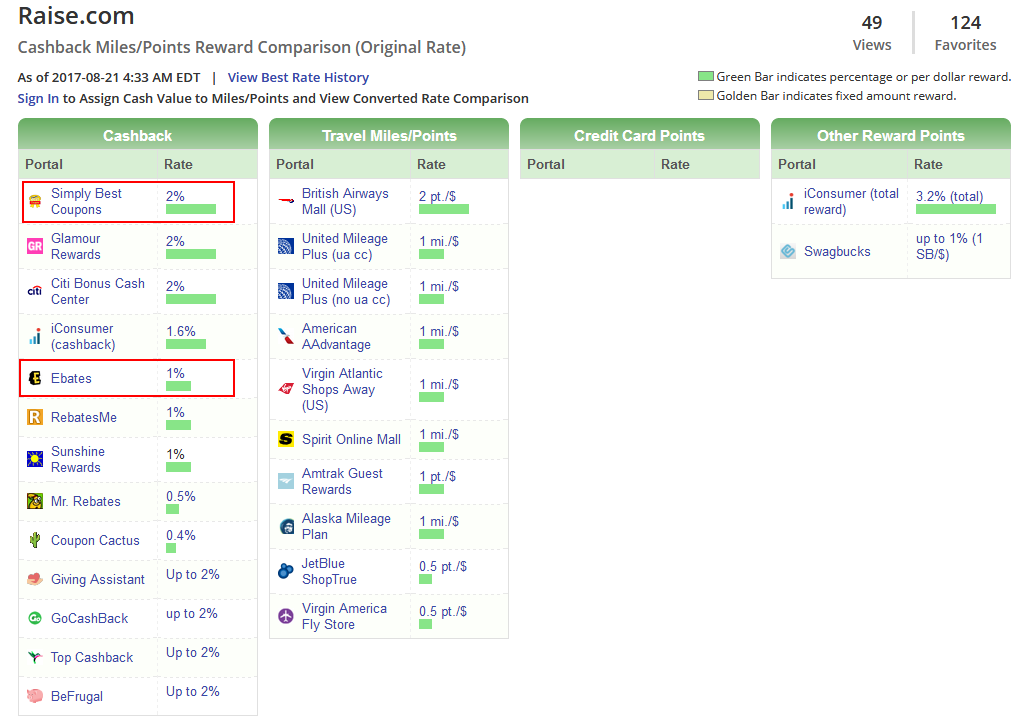The image size is (1026, 720).
Task: Click the Swagbucks logo icon
Action: (x=788, y=251)
